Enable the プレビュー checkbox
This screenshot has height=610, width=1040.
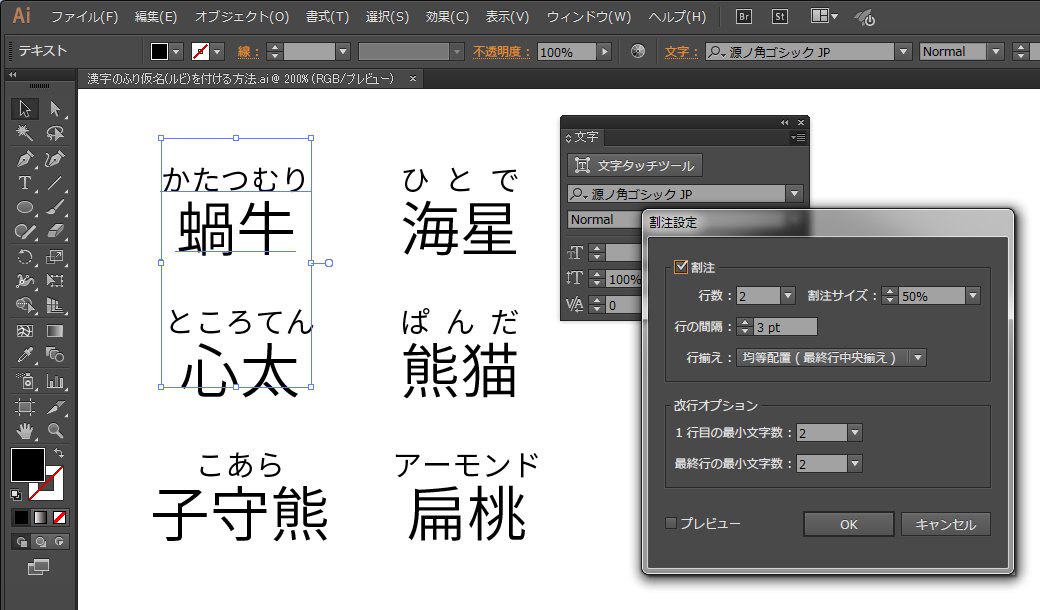coord(671,523)
